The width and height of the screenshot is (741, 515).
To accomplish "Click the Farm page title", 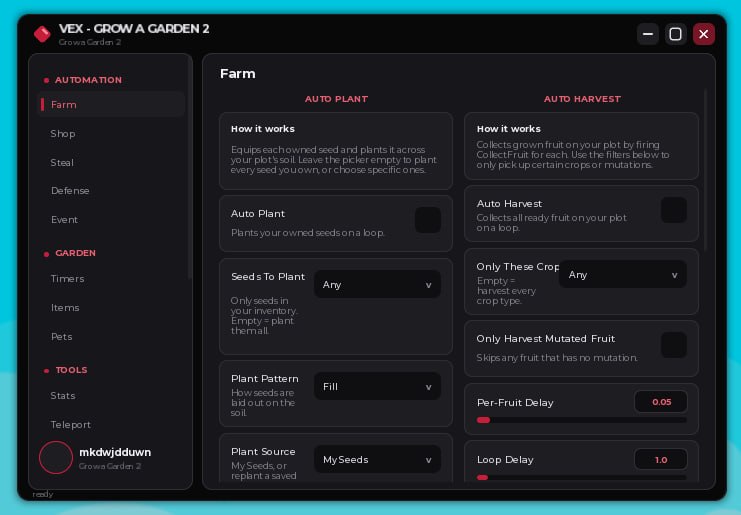I will pyautogui.click(x=238, y=74).
